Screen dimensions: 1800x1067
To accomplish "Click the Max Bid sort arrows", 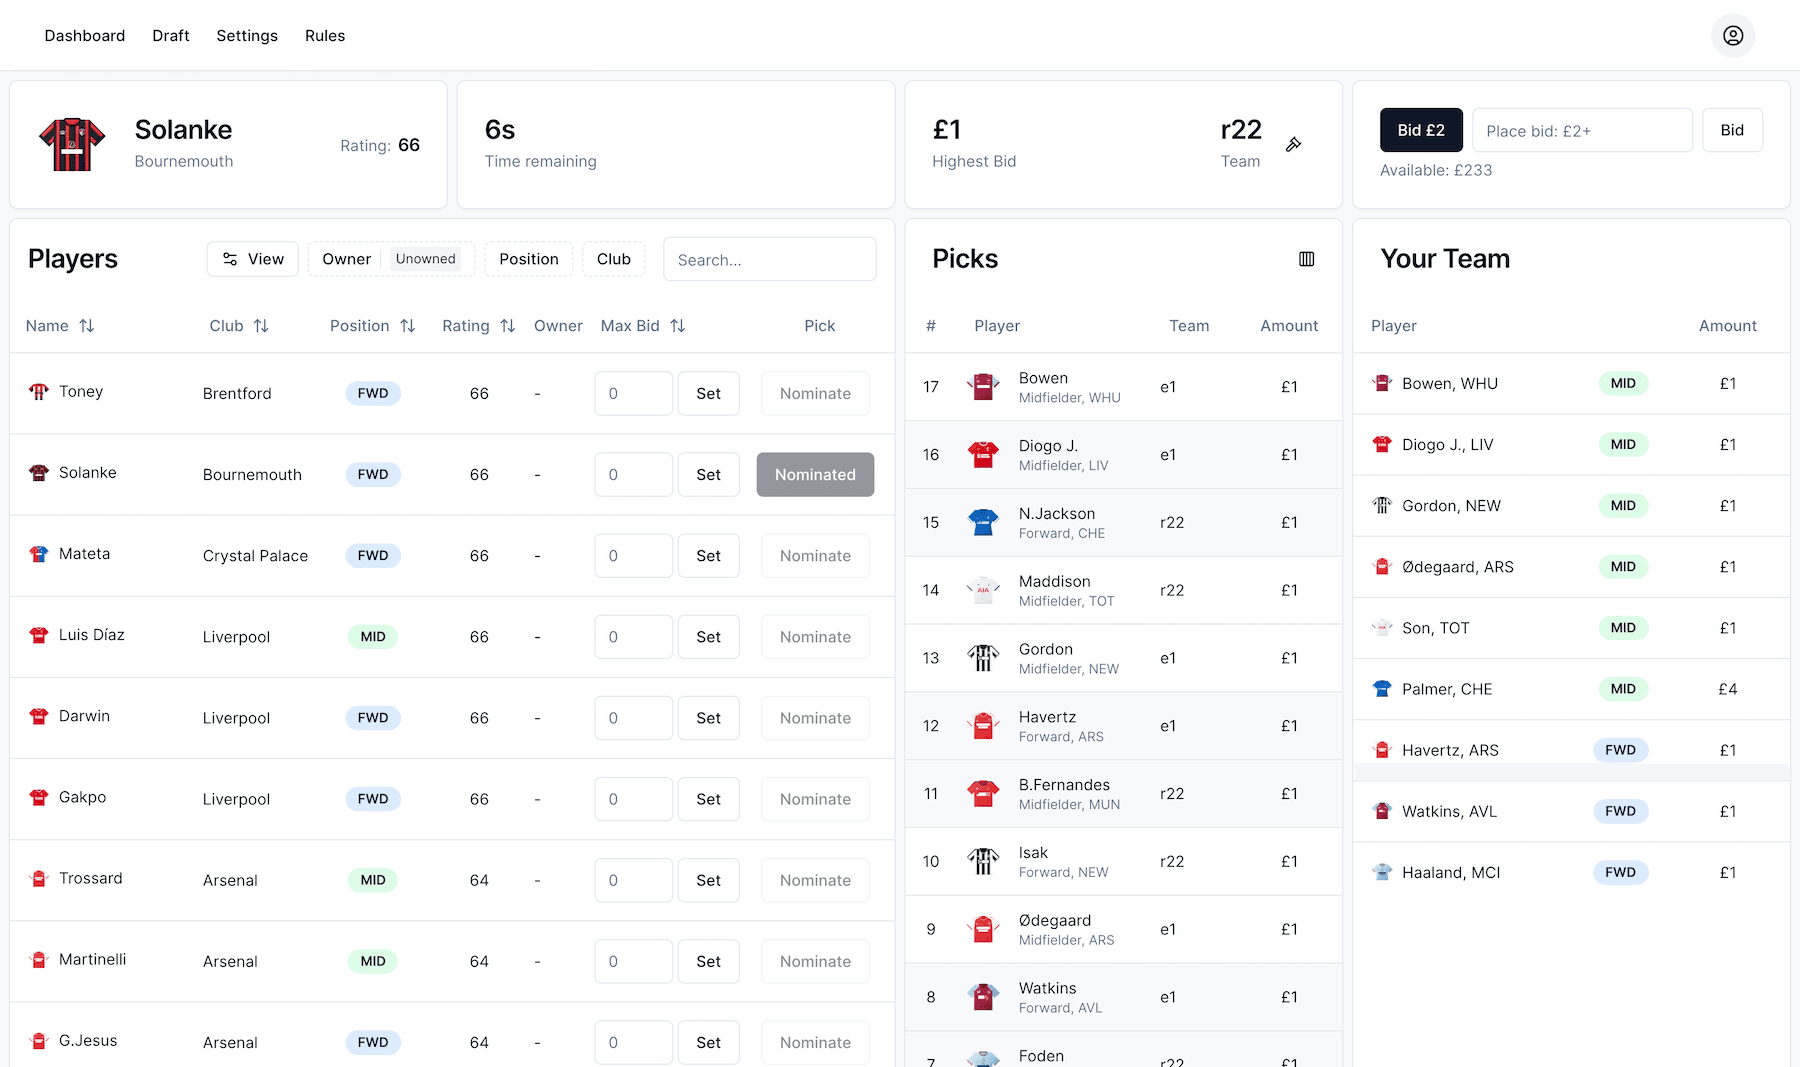I will click(678, 325).
